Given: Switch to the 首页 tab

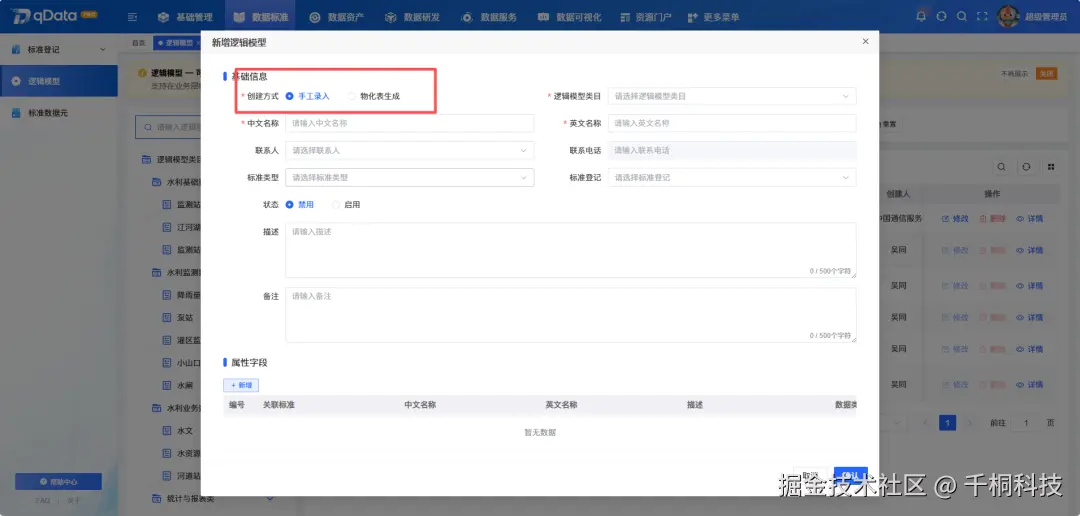Looking at the screenshot, I should 138,43.
